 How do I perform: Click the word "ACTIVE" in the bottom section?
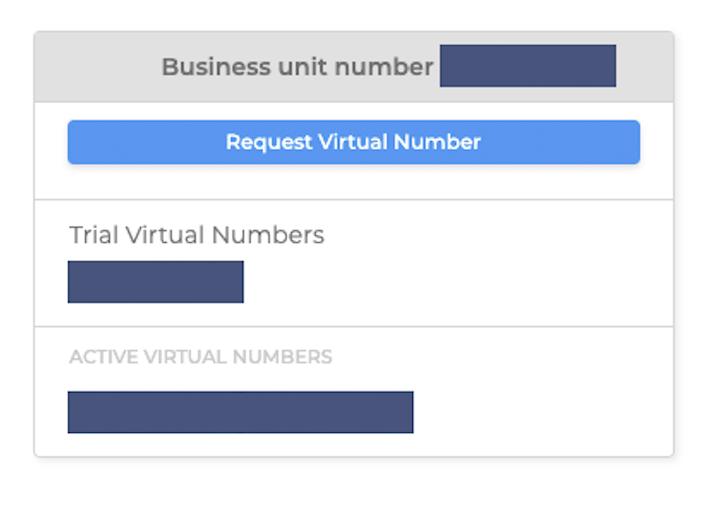click(103, 357)
